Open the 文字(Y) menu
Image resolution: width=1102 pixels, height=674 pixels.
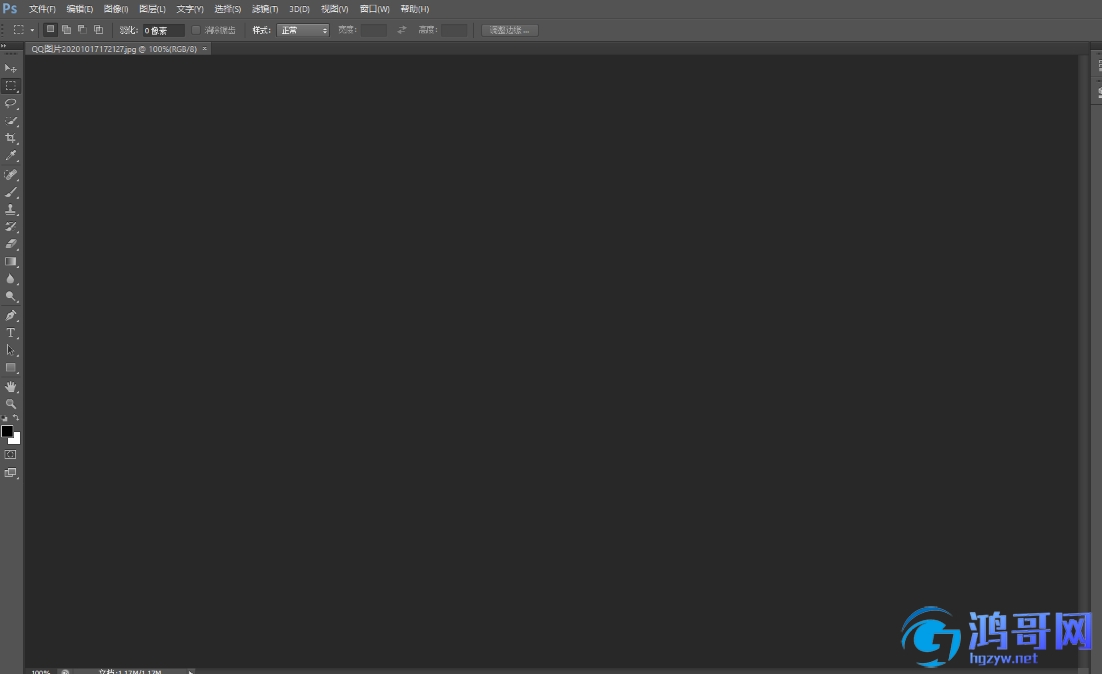tap(190, 9)
